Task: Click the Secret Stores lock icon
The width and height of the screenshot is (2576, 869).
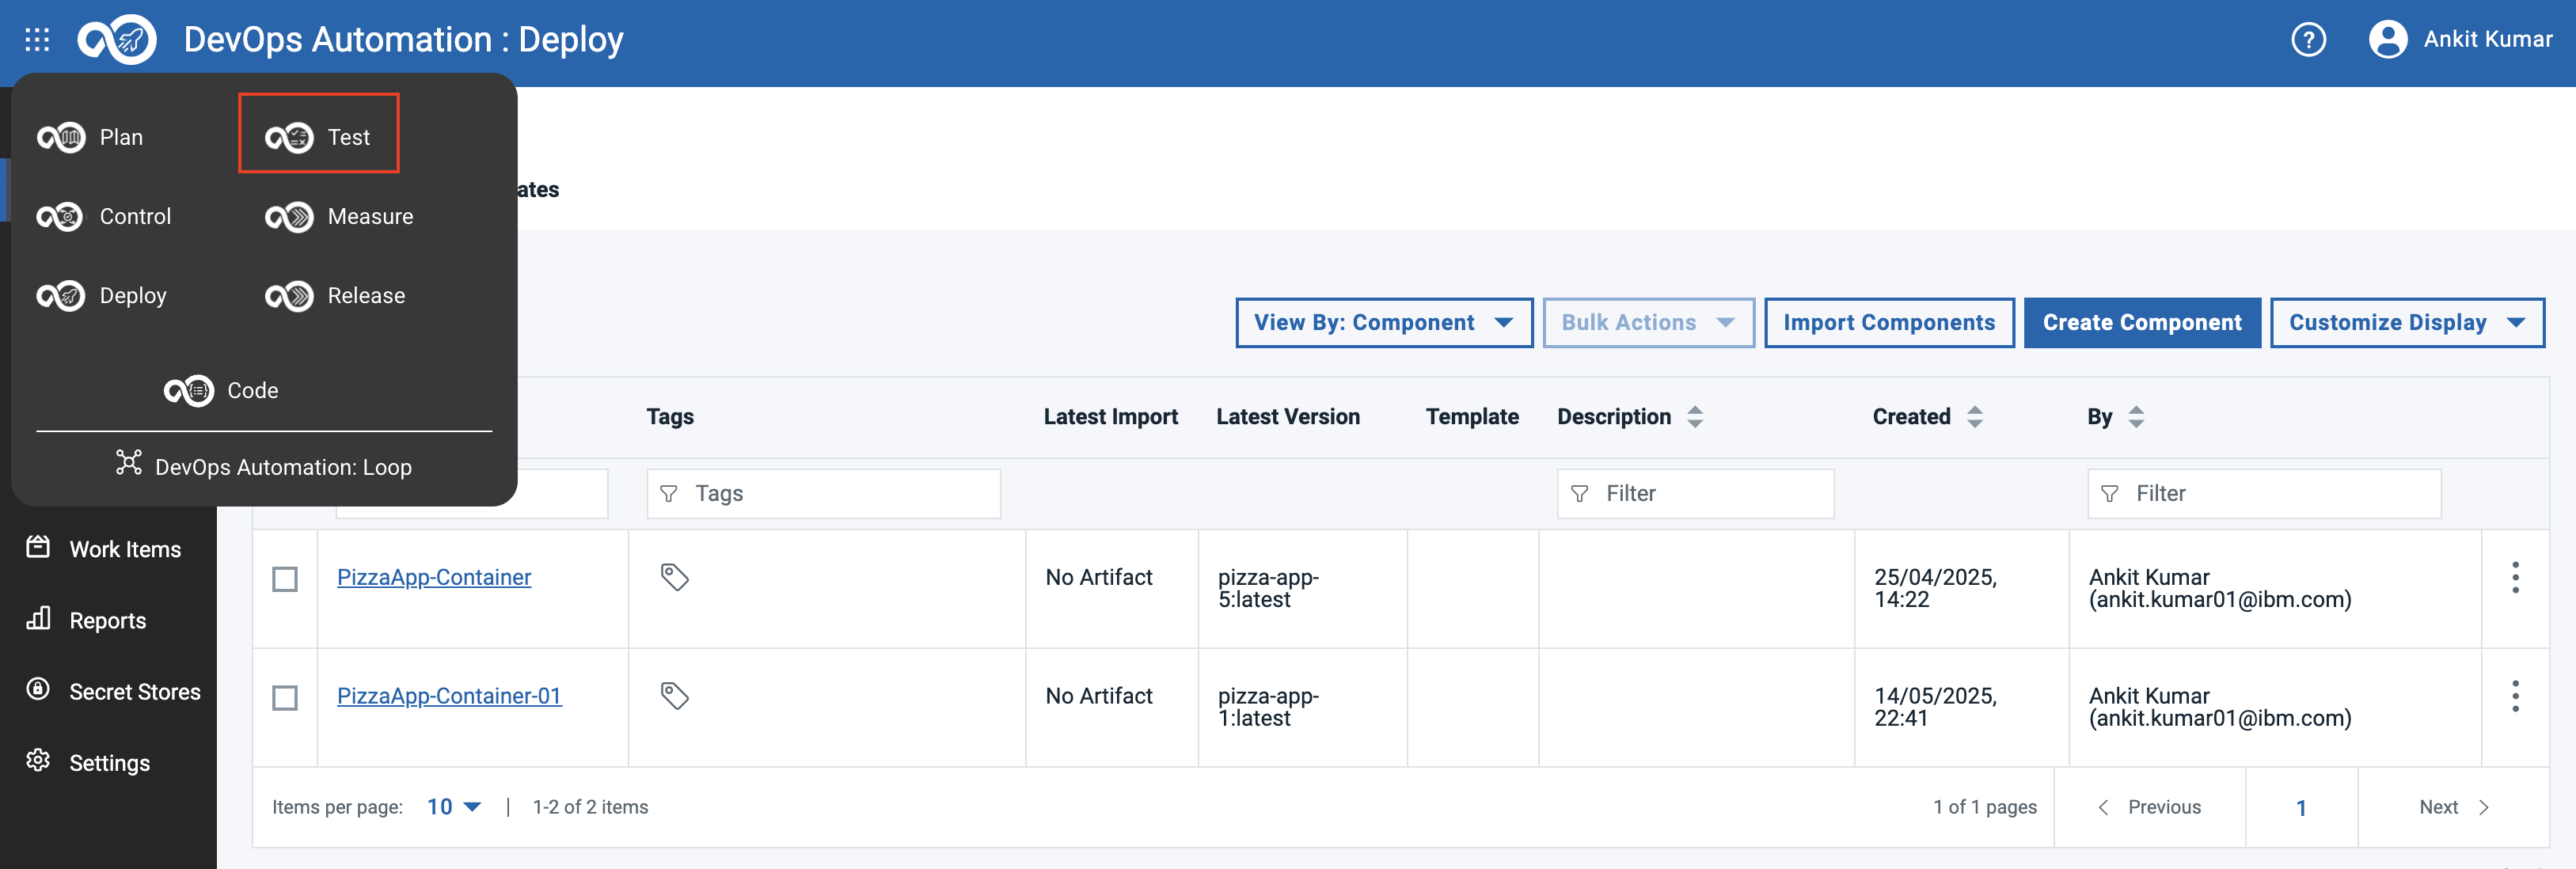Action: (x=38, y=689)
